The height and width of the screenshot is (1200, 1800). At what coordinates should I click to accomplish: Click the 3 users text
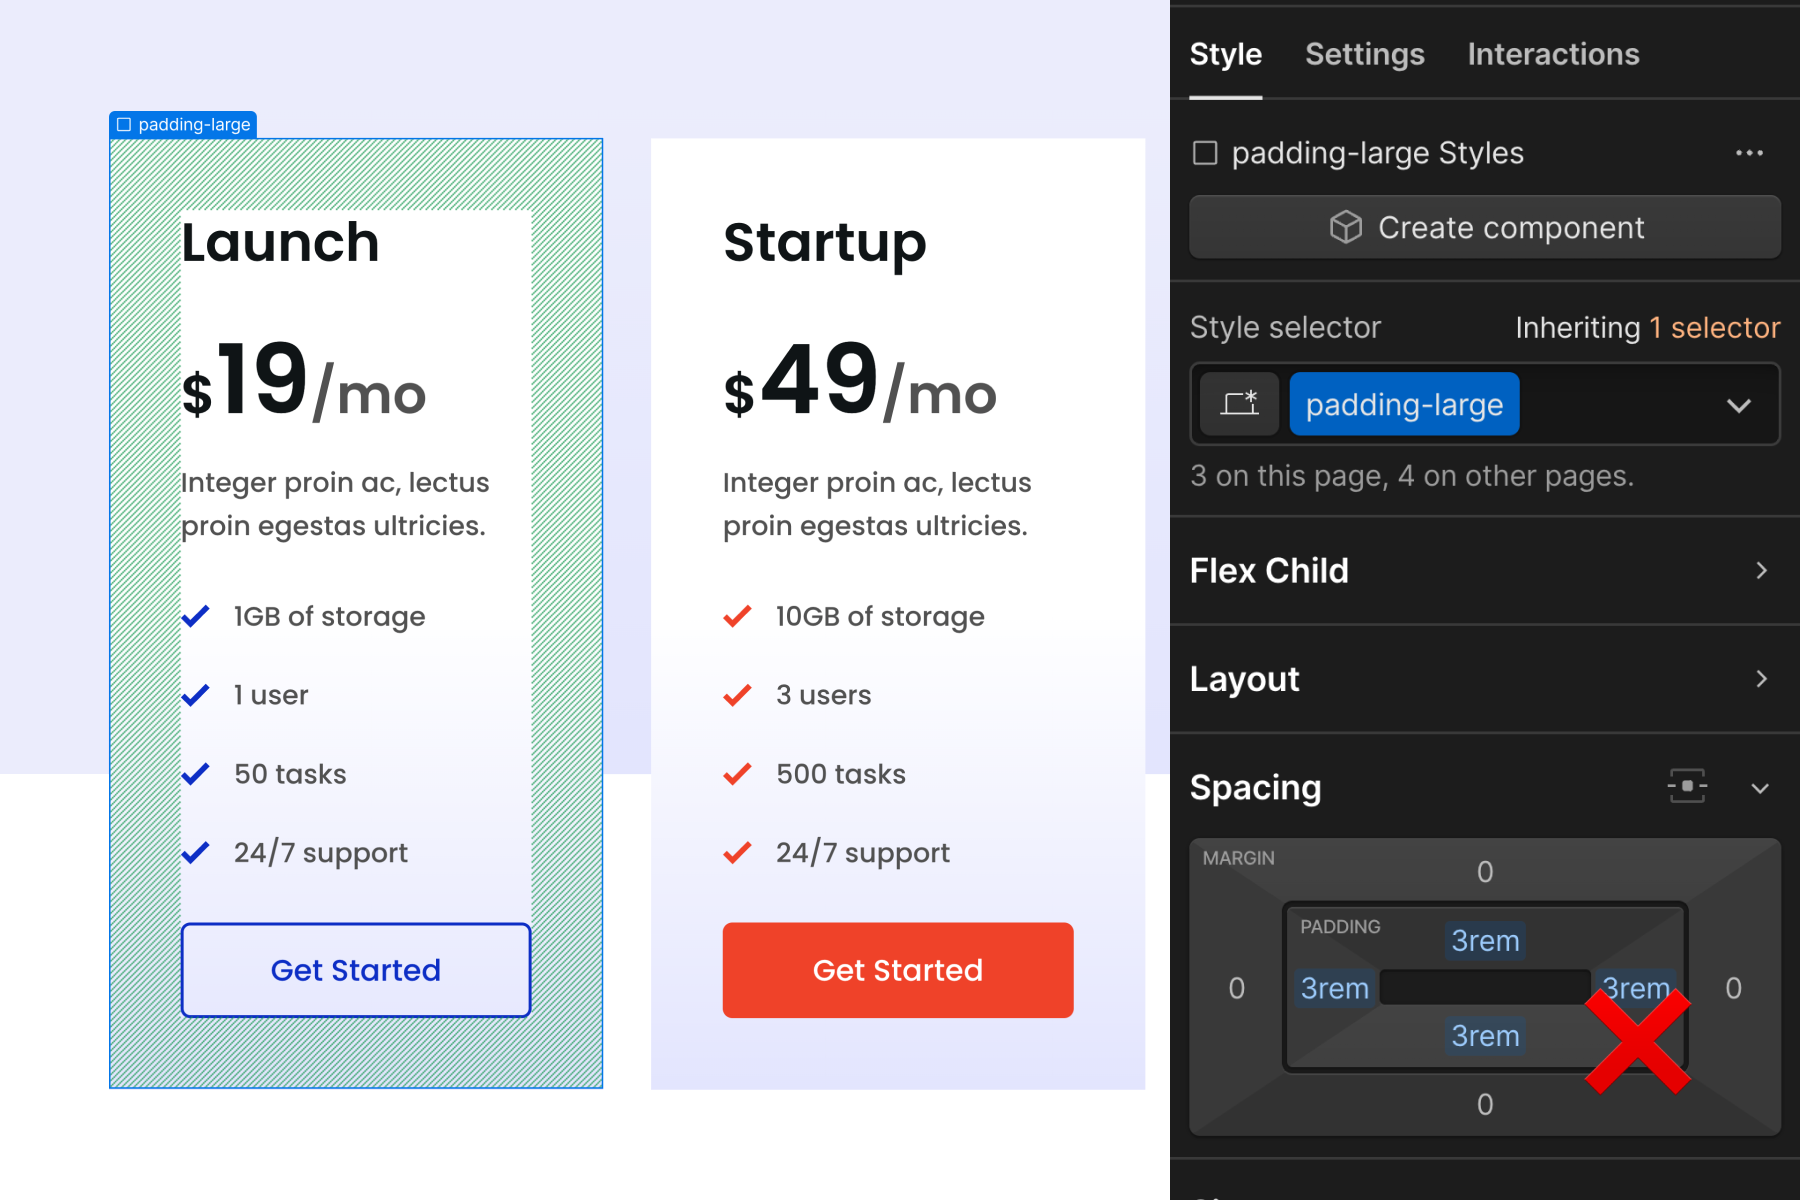(824, 695)
